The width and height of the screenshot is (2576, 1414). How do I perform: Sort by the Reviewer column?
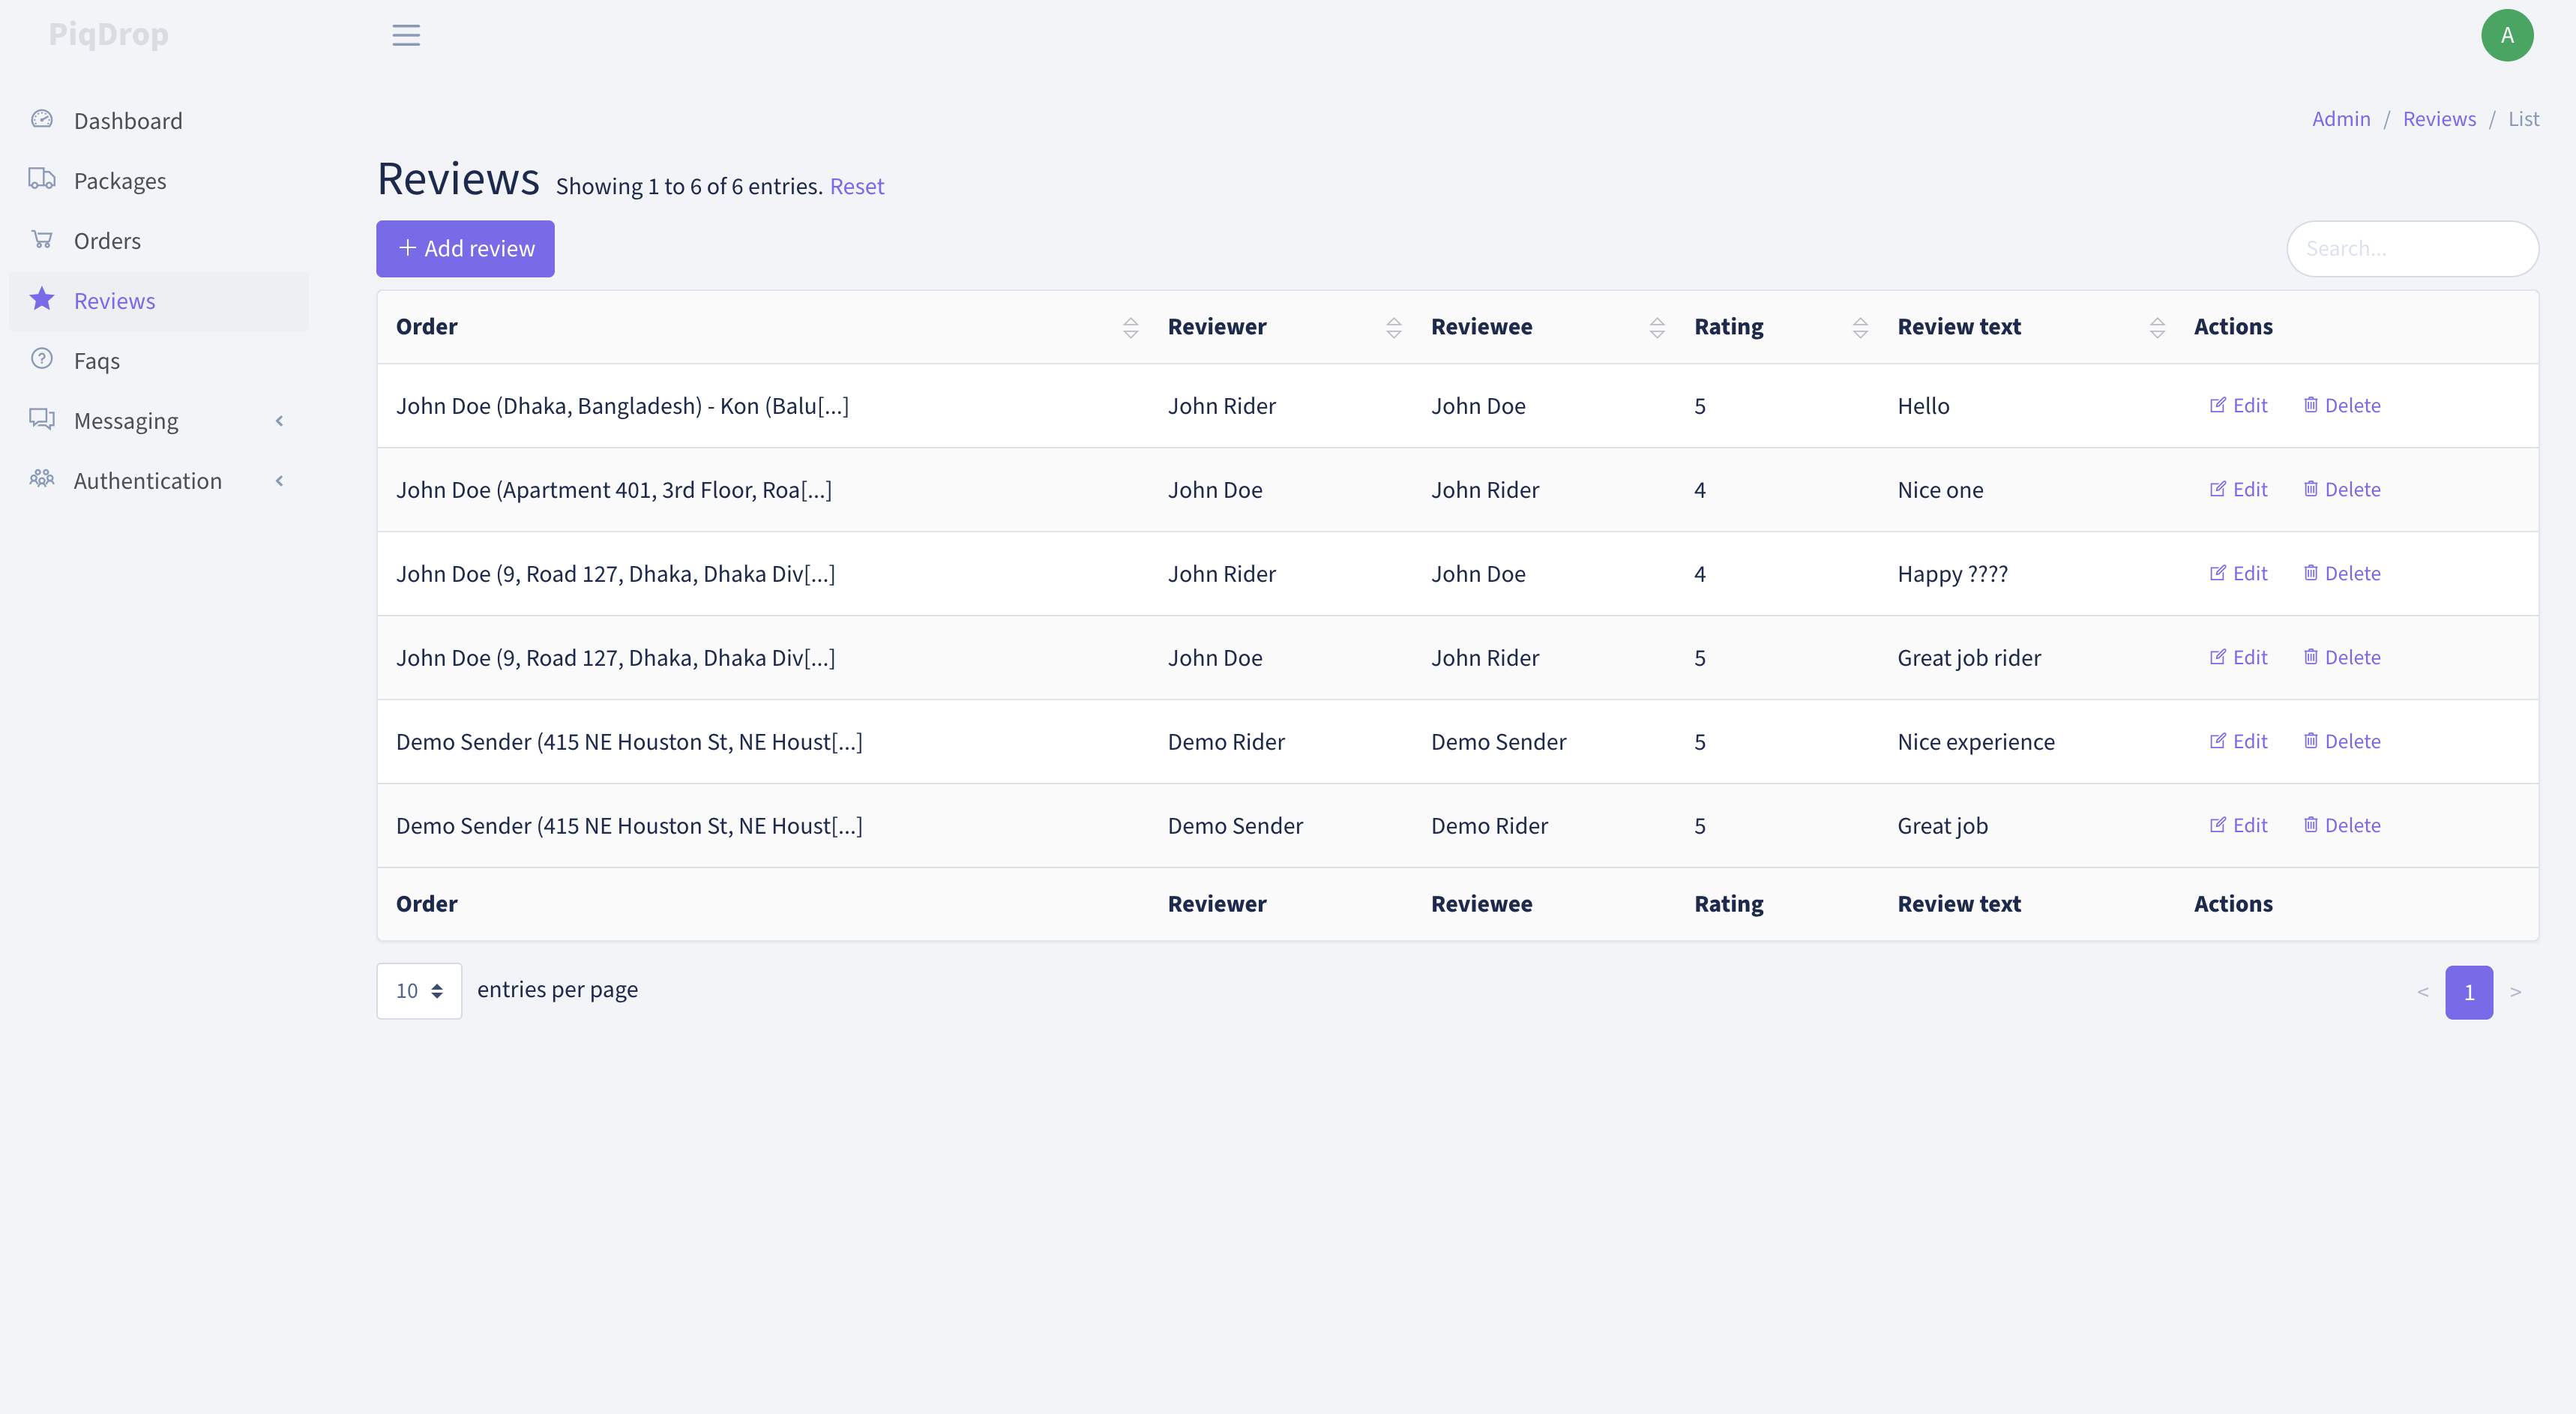[x=1393, y=327]
